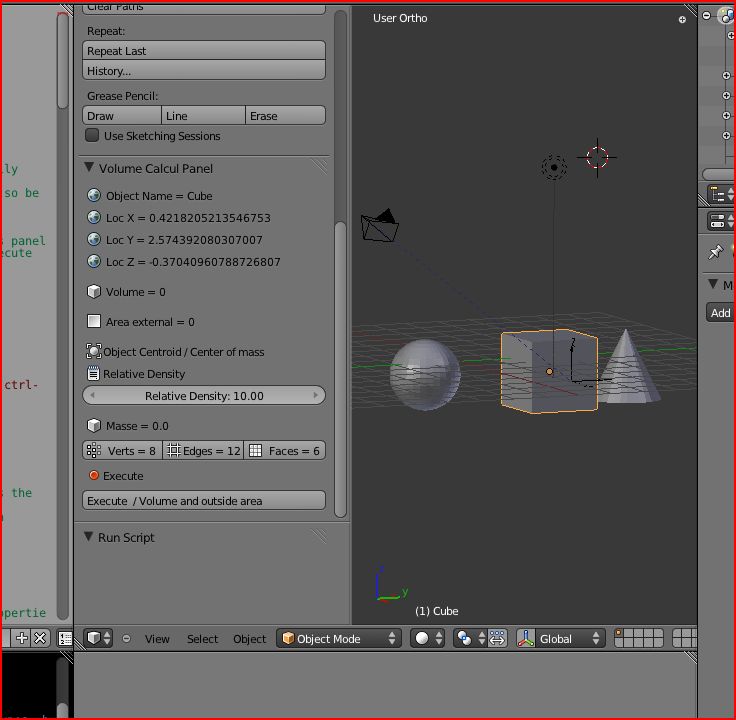
Task: Click world icon beside Loc X
Action: pyautogui.click(x=94, y=217)
